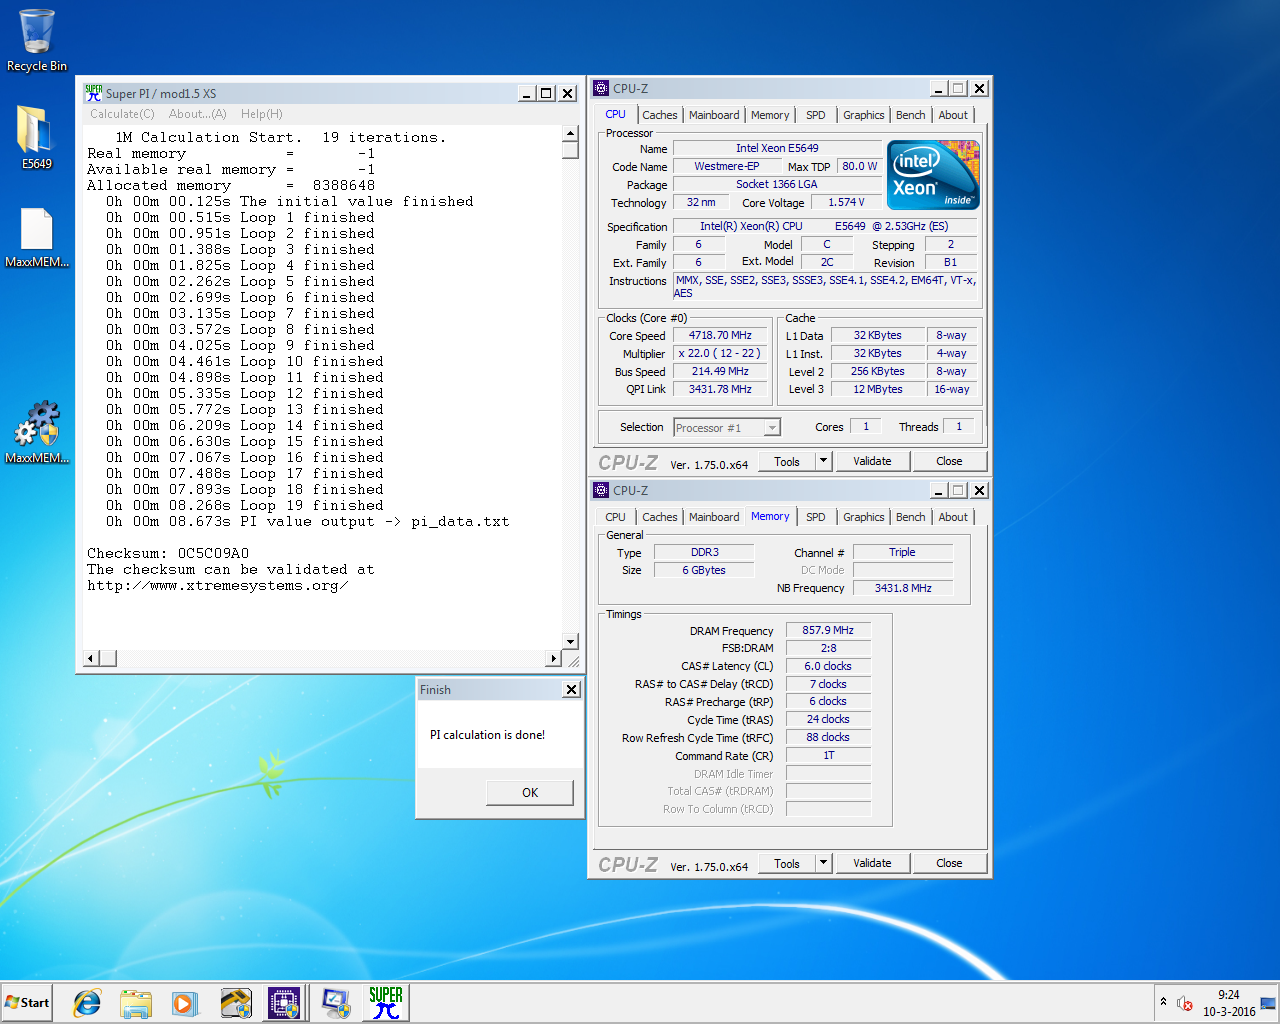This screenshot has height=1024, width=1280.
Task: Select Graphics tab in bottom CPU-Z window
Action: click(x=864, y=517)
